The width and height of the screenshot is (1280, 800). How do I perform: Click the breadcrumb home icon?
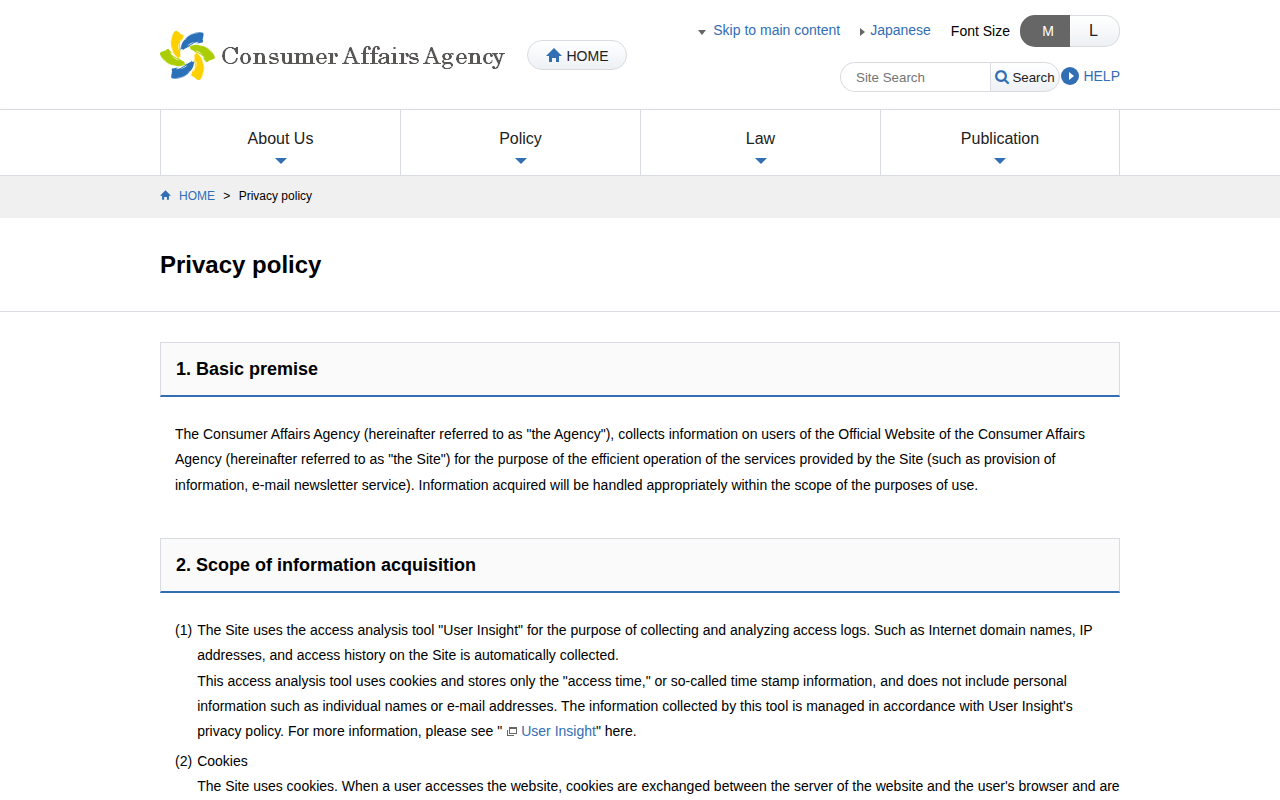coord(166,196)
